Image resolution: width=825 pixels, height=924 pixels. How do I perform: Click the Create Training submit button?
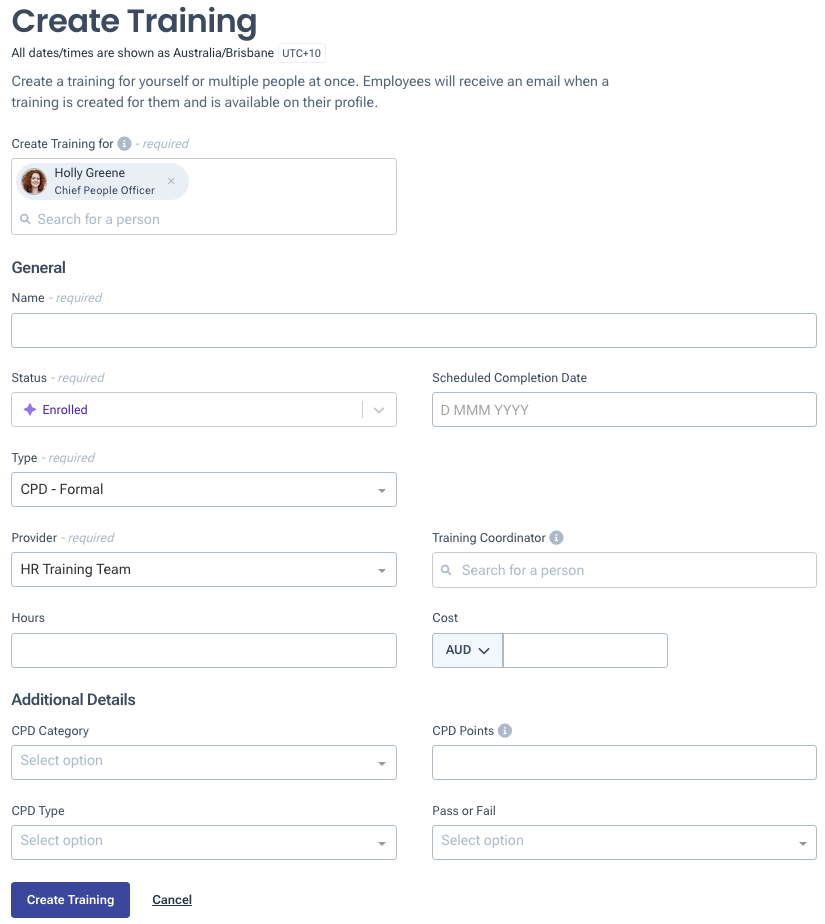(x=70, y=899)
